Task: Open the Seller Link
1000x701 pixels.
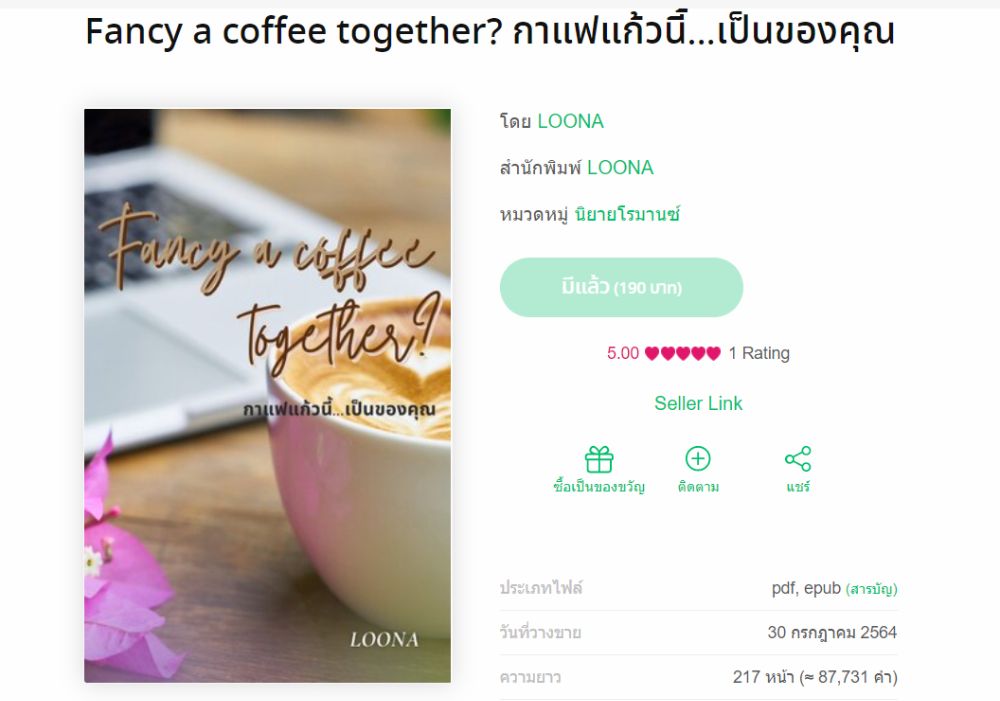Action: tap(698, 403)
